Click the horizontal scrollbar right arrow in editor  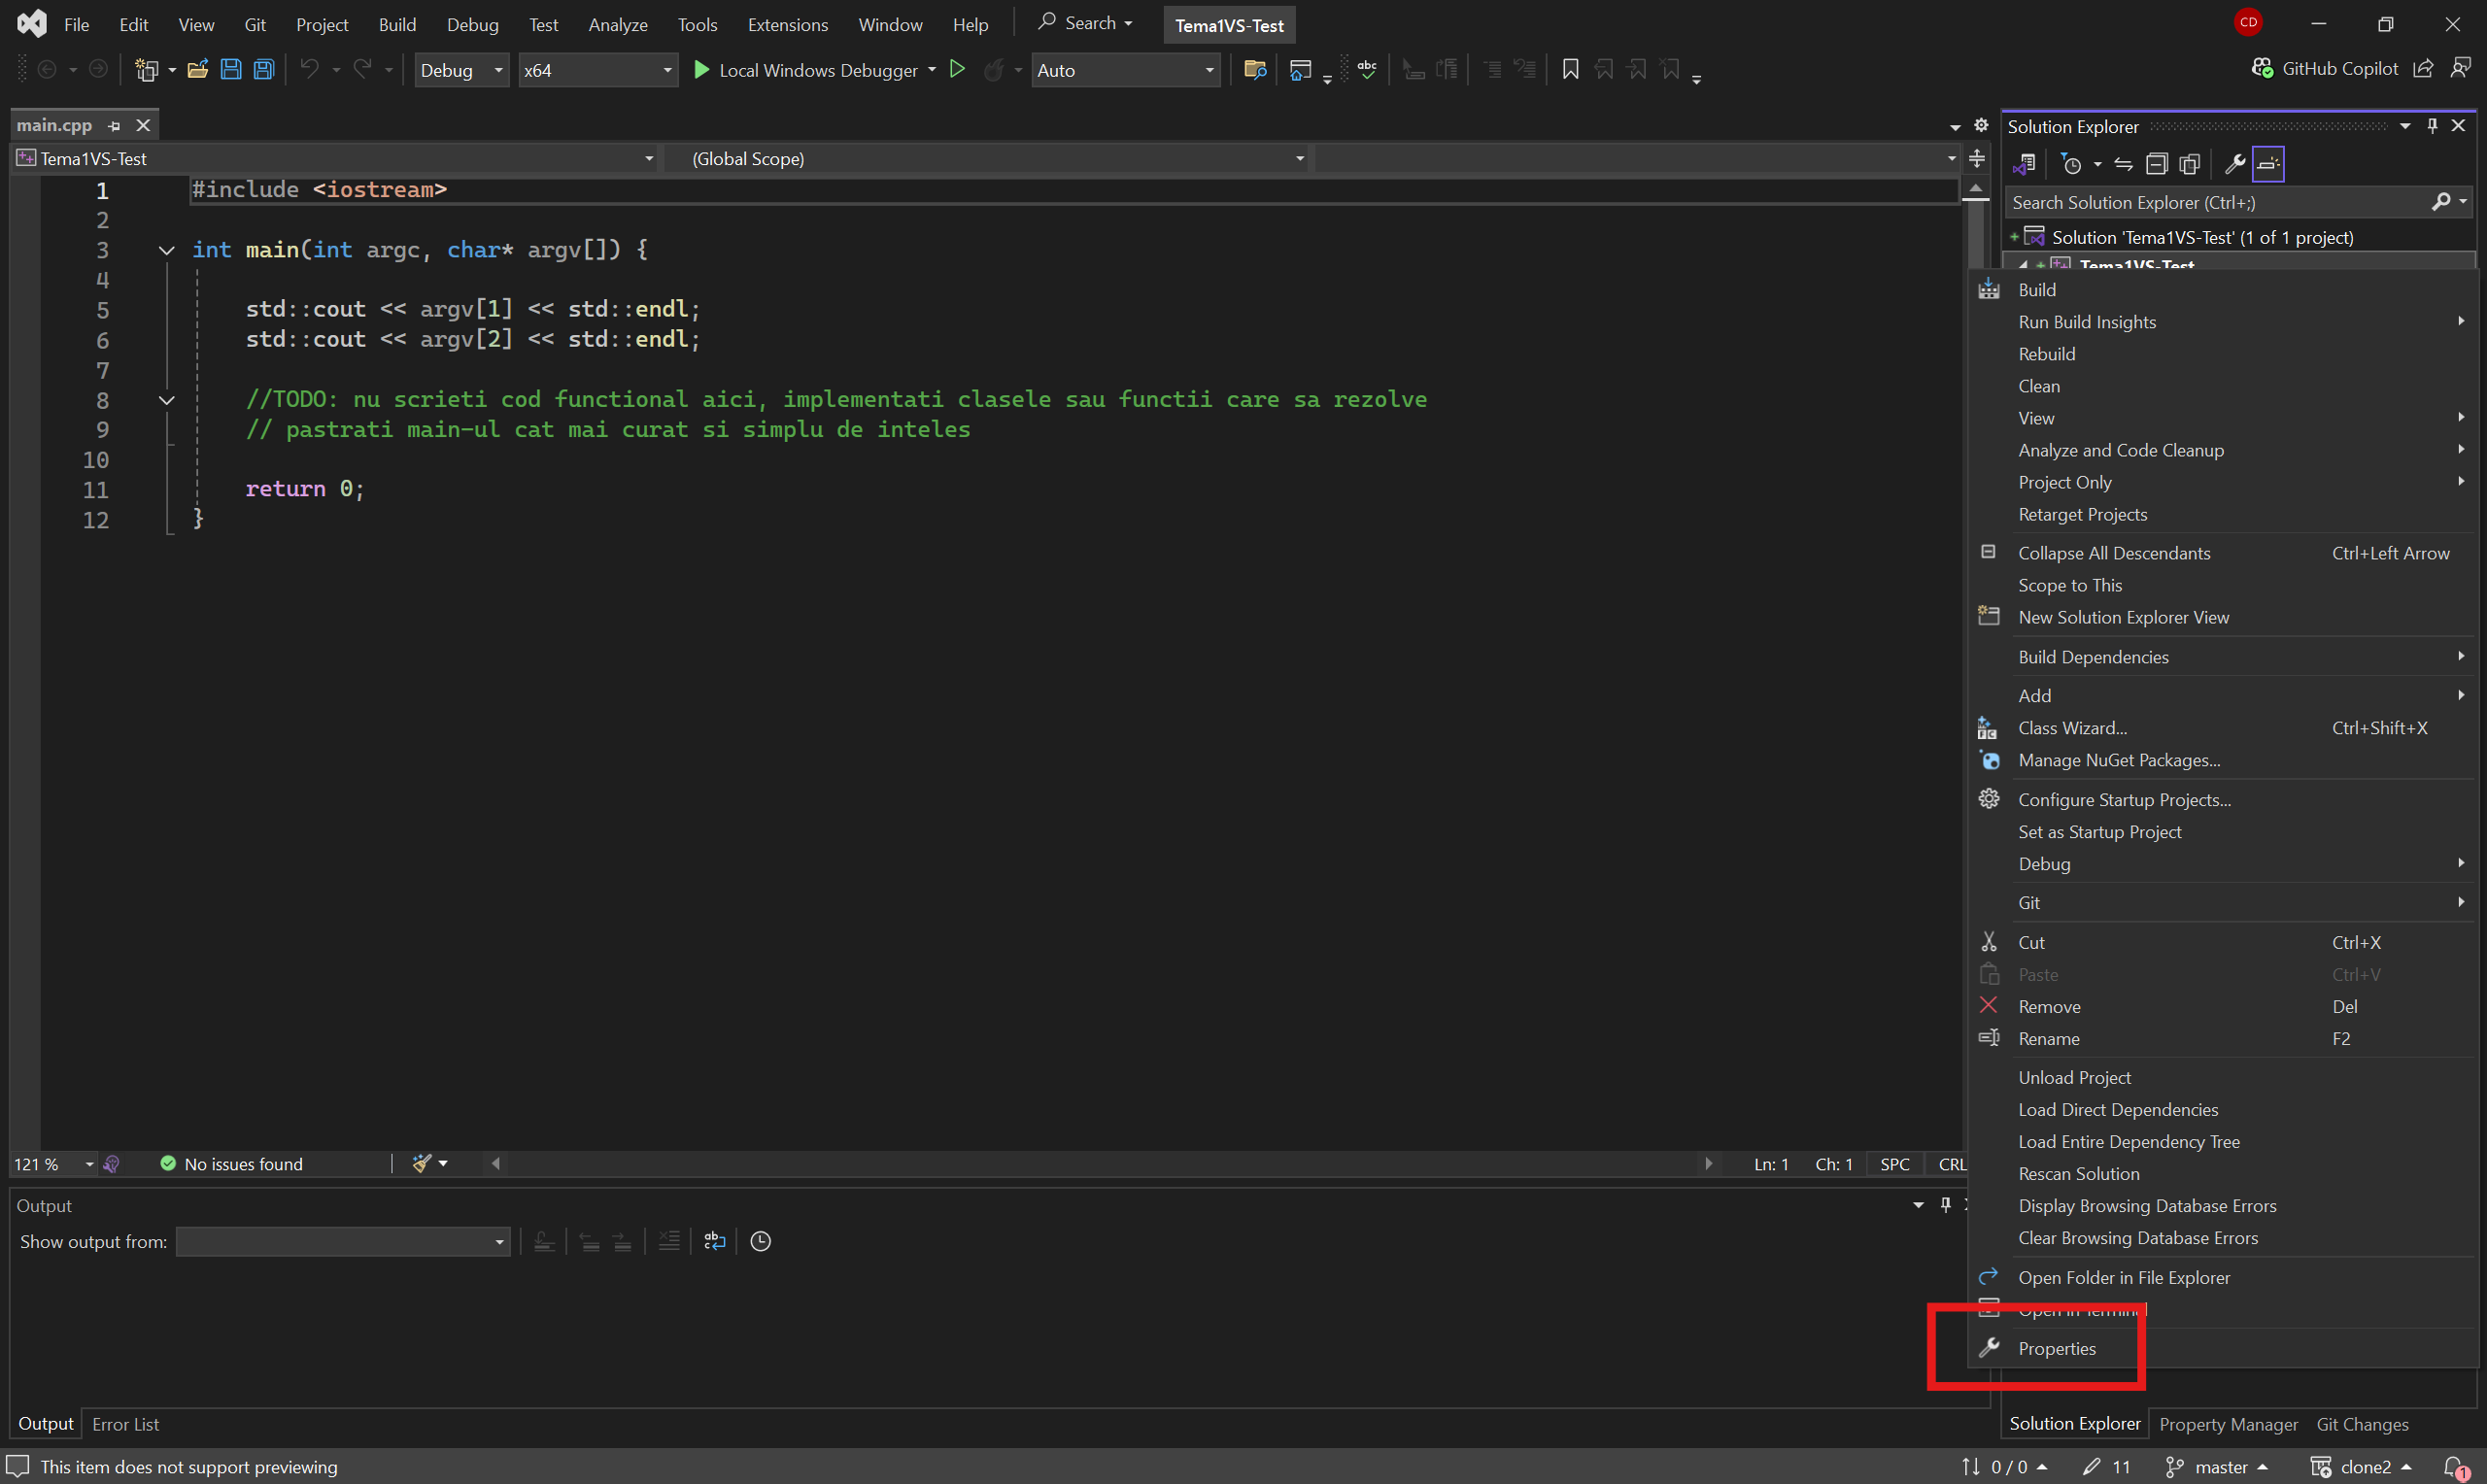tap(1708, 1164)
